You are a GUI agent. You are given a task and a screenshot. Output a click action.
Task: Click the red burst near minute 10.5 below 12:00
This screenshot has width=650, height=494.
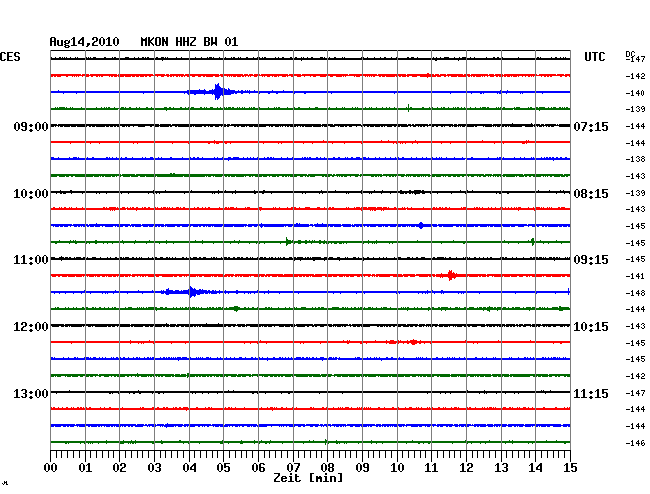click(x=413, y=342)
